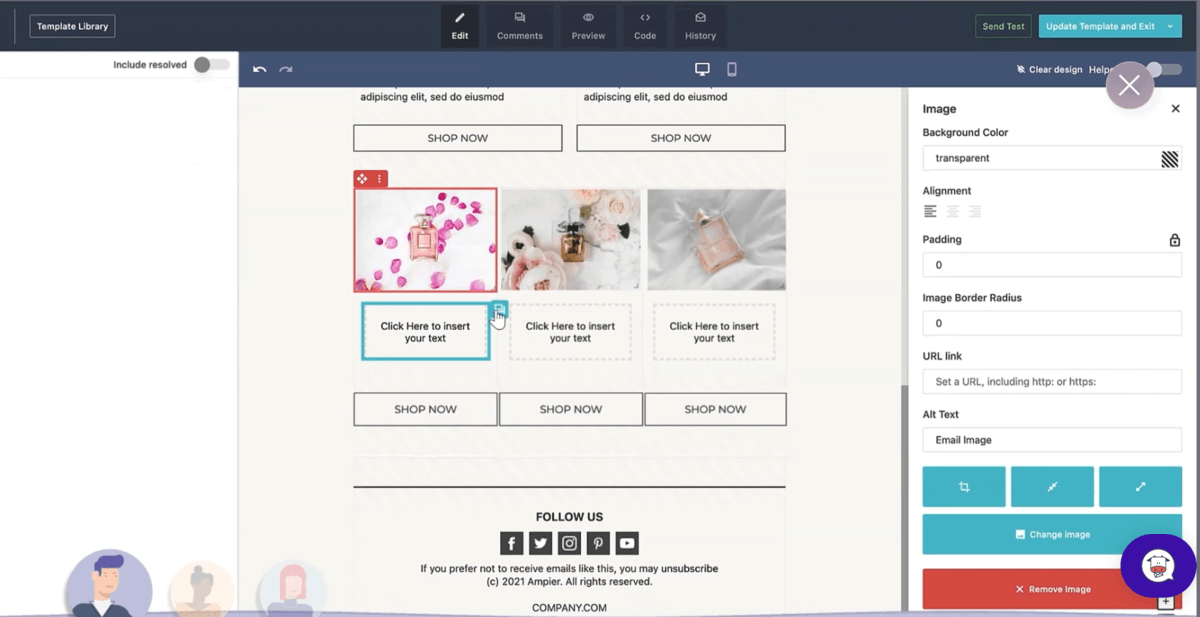Image resolution: width=1200 pixels, height=617 pixels.
Task: Click the crop image button
Action: point(964,487)
